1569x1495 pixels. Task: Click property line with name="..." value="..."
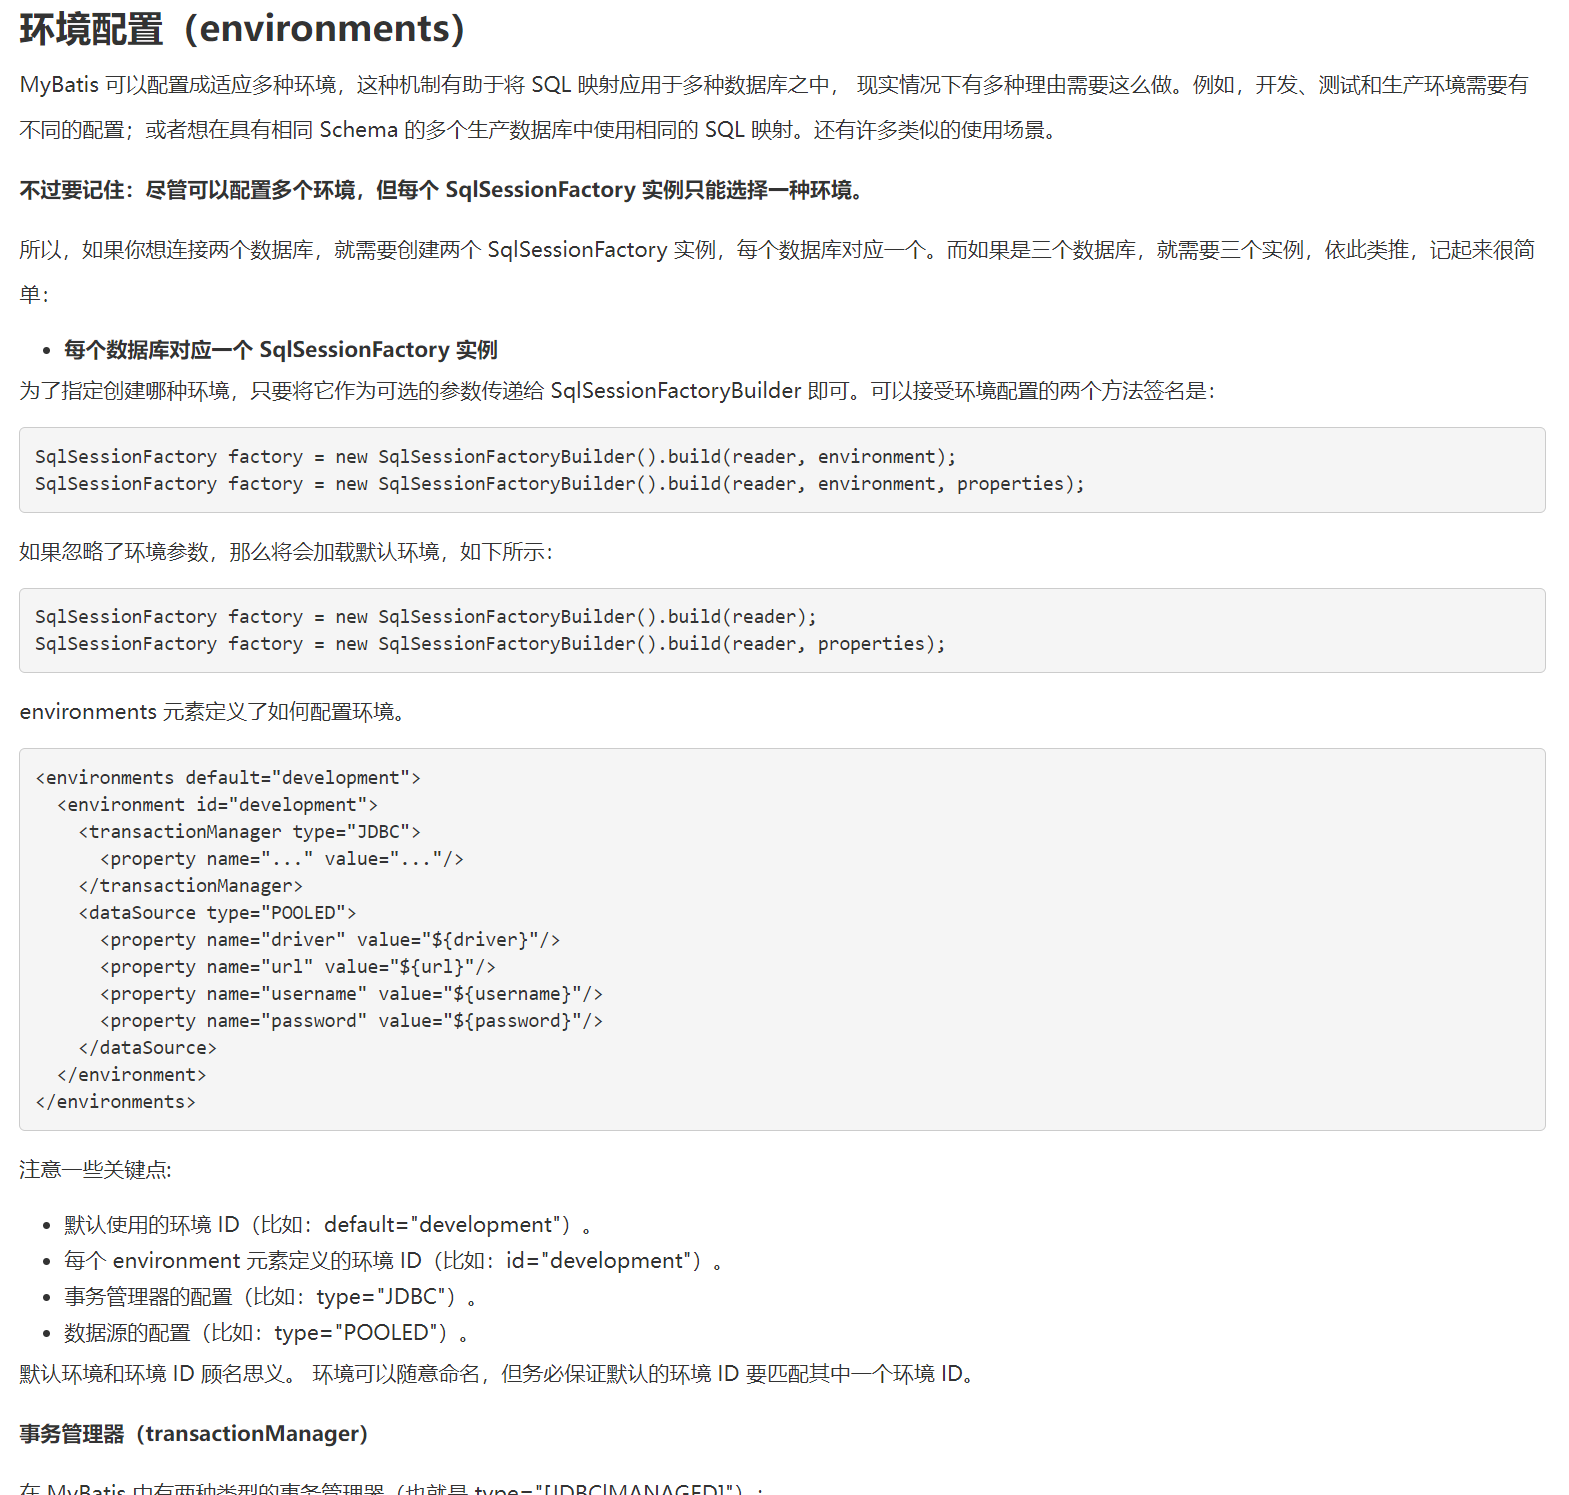point(281,859)
